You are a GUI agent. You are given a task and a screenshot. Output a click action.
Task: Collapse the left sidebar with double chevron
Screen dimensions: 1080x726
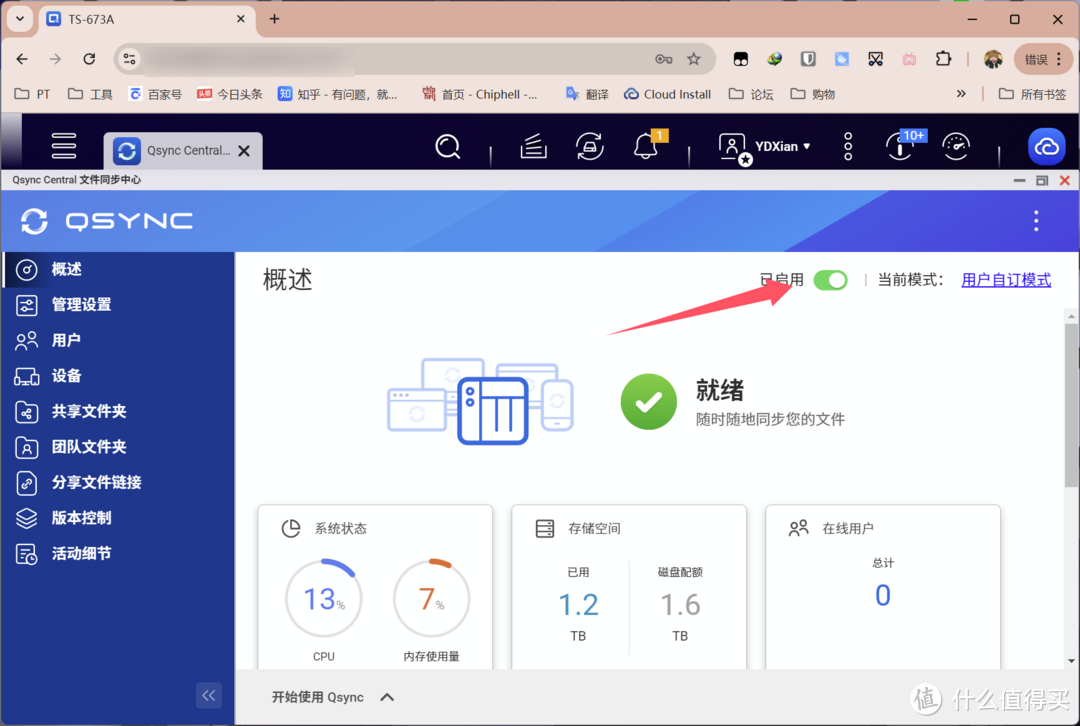point(208,695)
